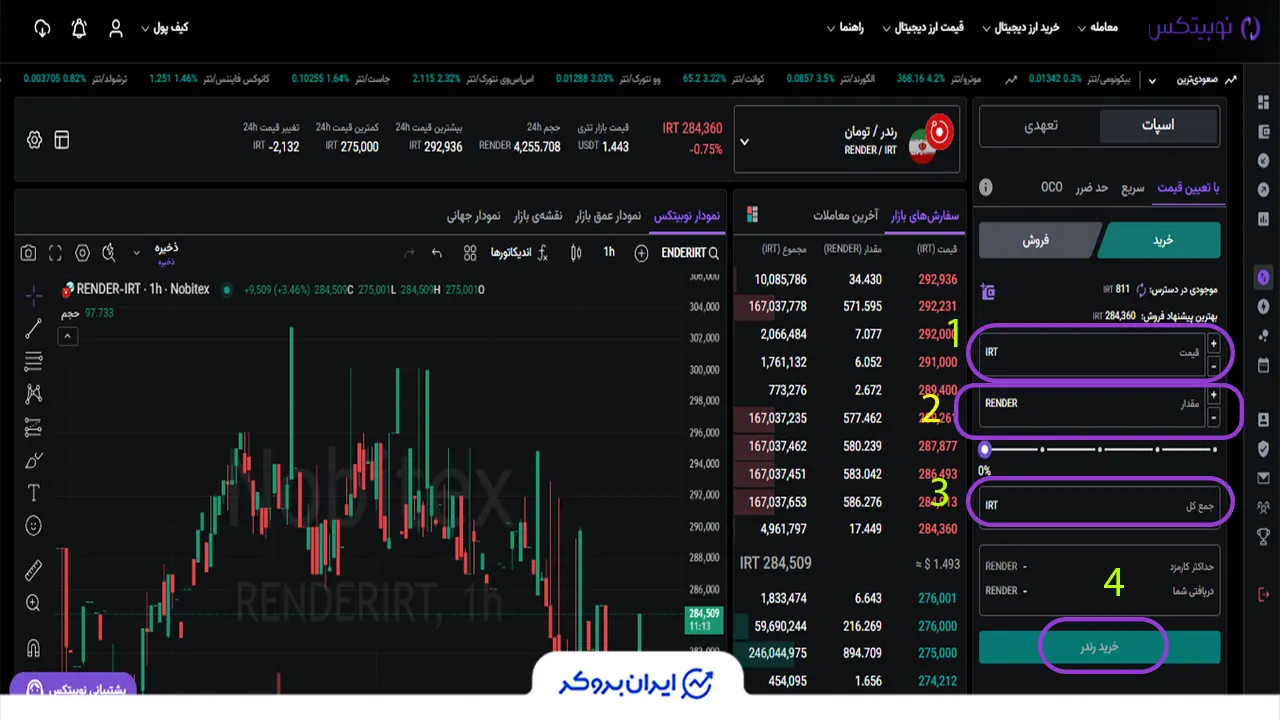Open the راهنما help menu
The width and height of the screenshot is (1280, 720).
click(x=845, y=27)
